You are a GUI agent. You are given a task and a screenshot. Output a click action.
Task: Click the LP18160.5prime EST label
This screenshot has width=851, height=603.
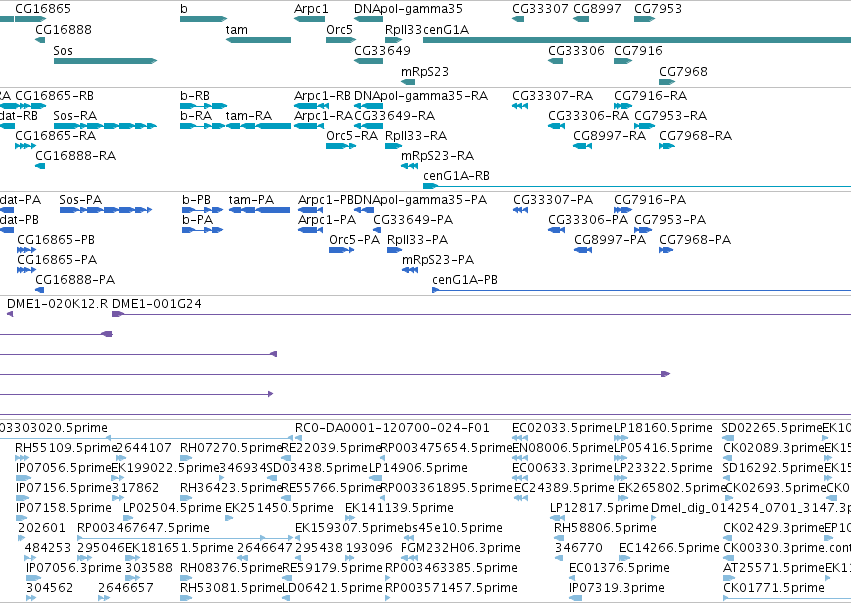(663, 428)
